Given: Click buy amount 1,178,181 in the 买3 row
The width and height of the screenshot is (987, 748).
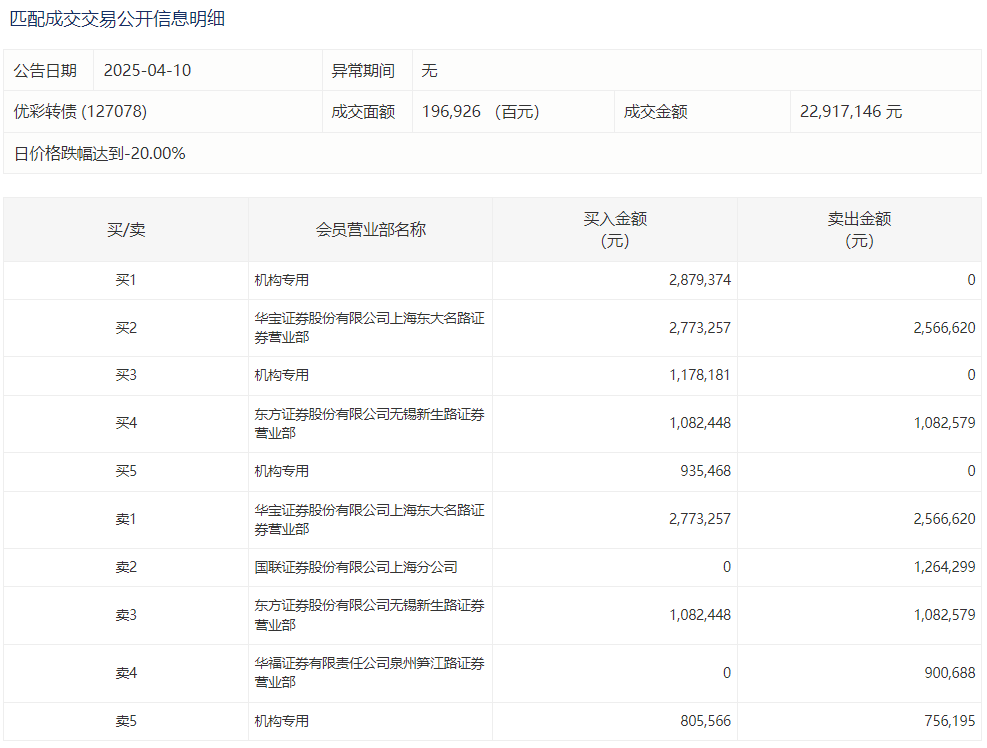Looking at the screenshot, I should [700, 375].
